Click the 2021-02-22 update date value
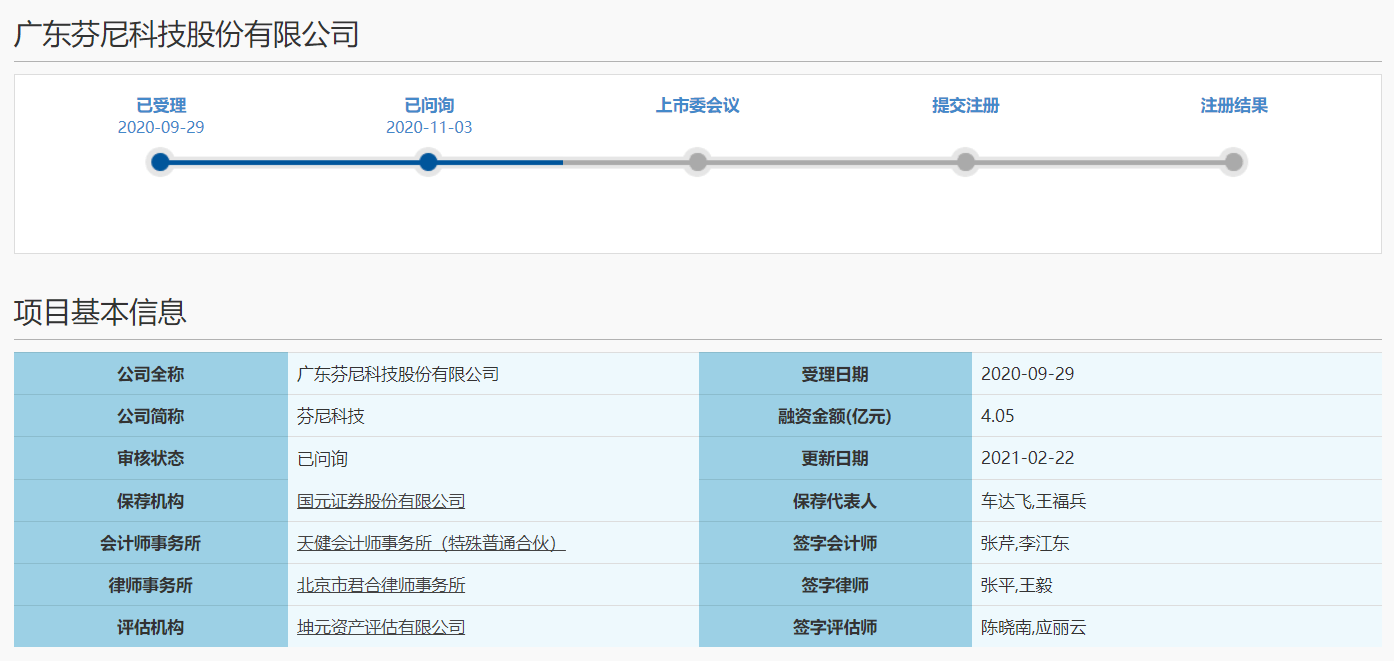Image resolution: width=1394 pixels, height=661 pixels. pyautogui.click(x=1028, y=458)
